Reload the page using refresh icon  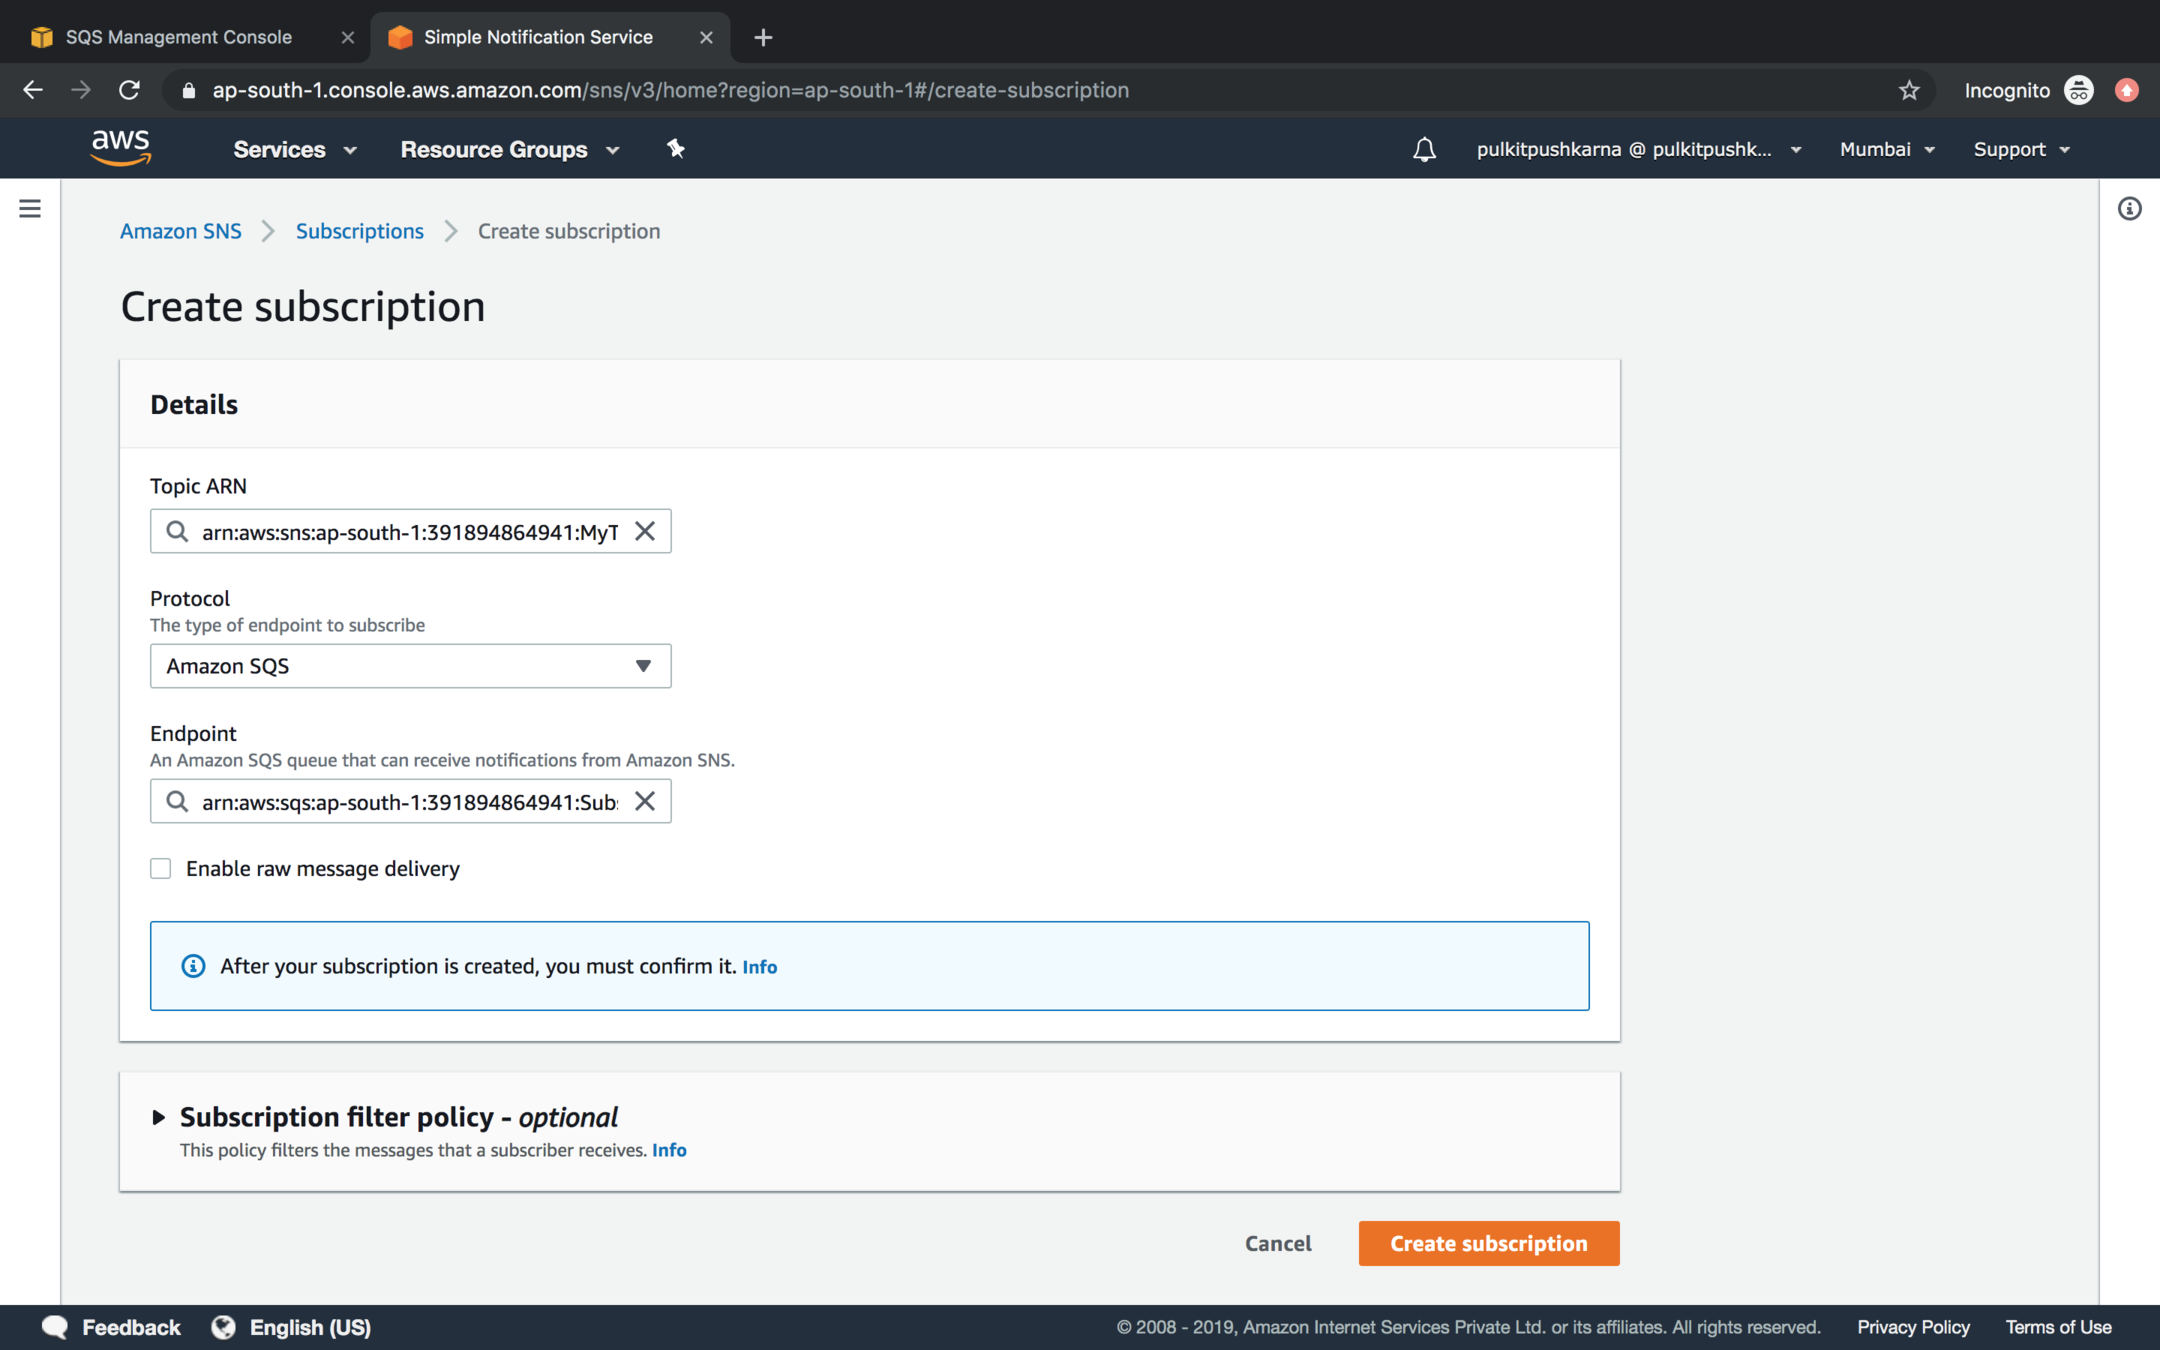129,90
